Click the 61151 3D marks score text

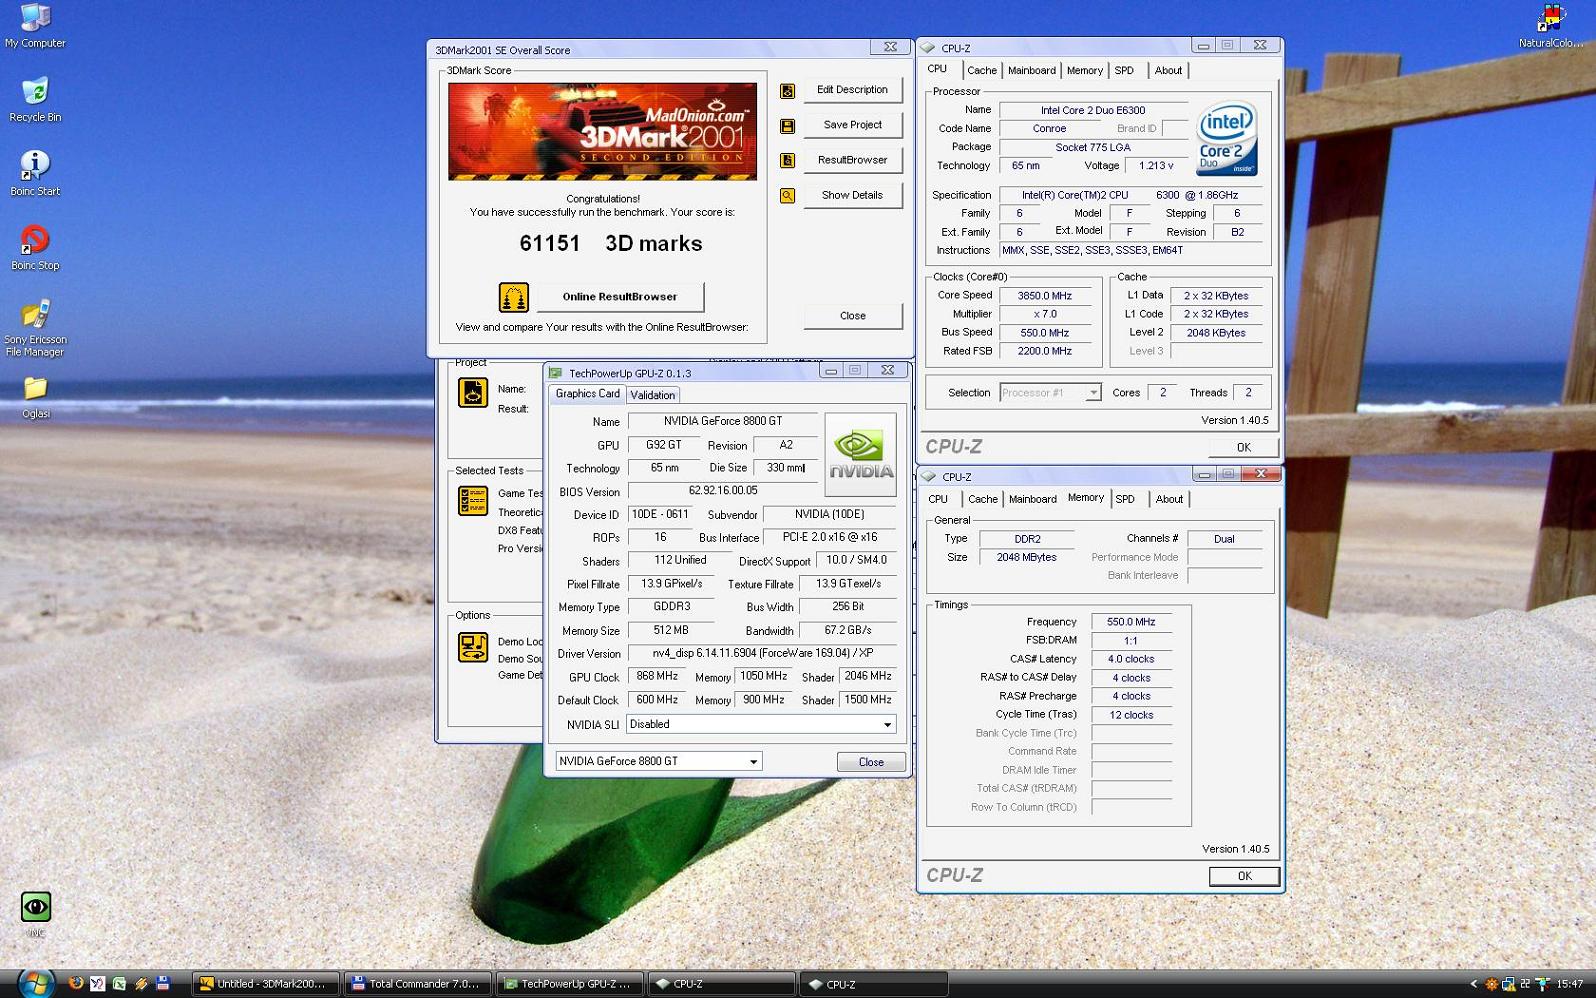click(x=611, y=244)
